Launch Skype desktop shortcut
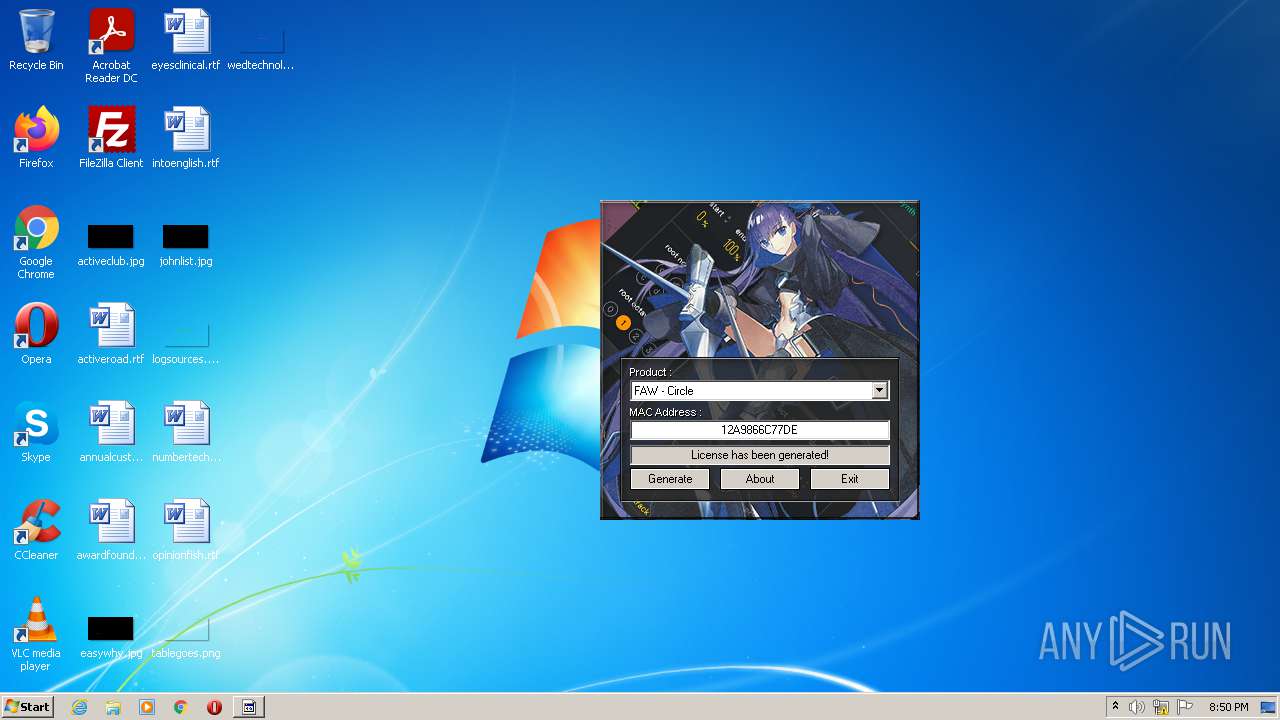 click(36, 432)
